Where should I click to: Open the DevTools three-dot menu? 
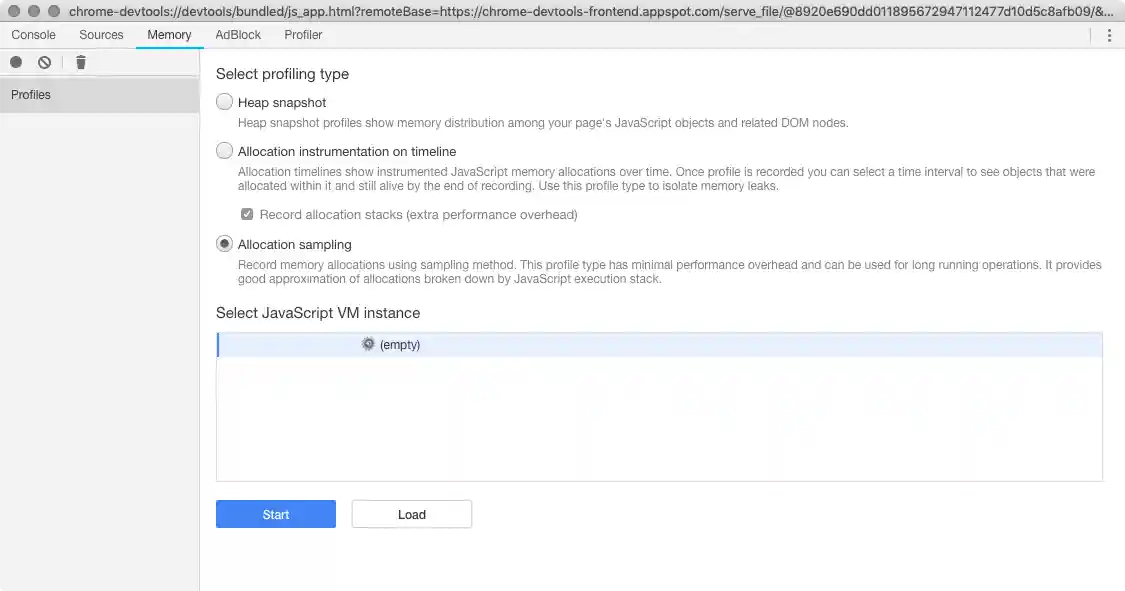(x=1109, y=35)
